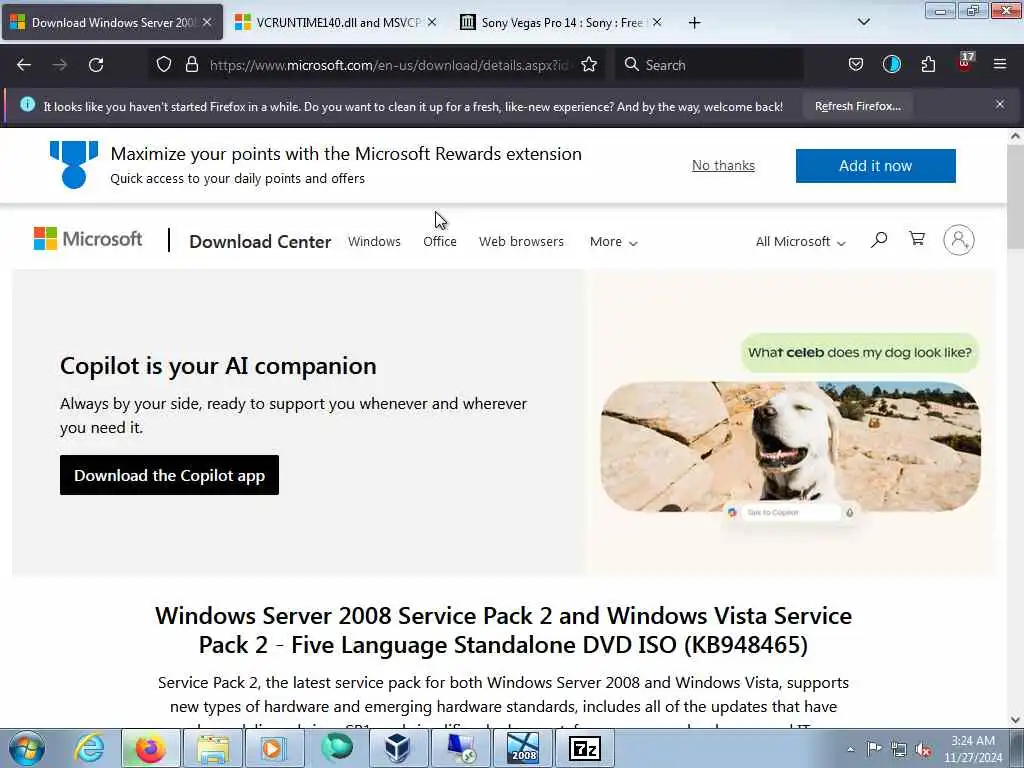
Task: Open the Web browsers navigation item
Action: point(521,242)
